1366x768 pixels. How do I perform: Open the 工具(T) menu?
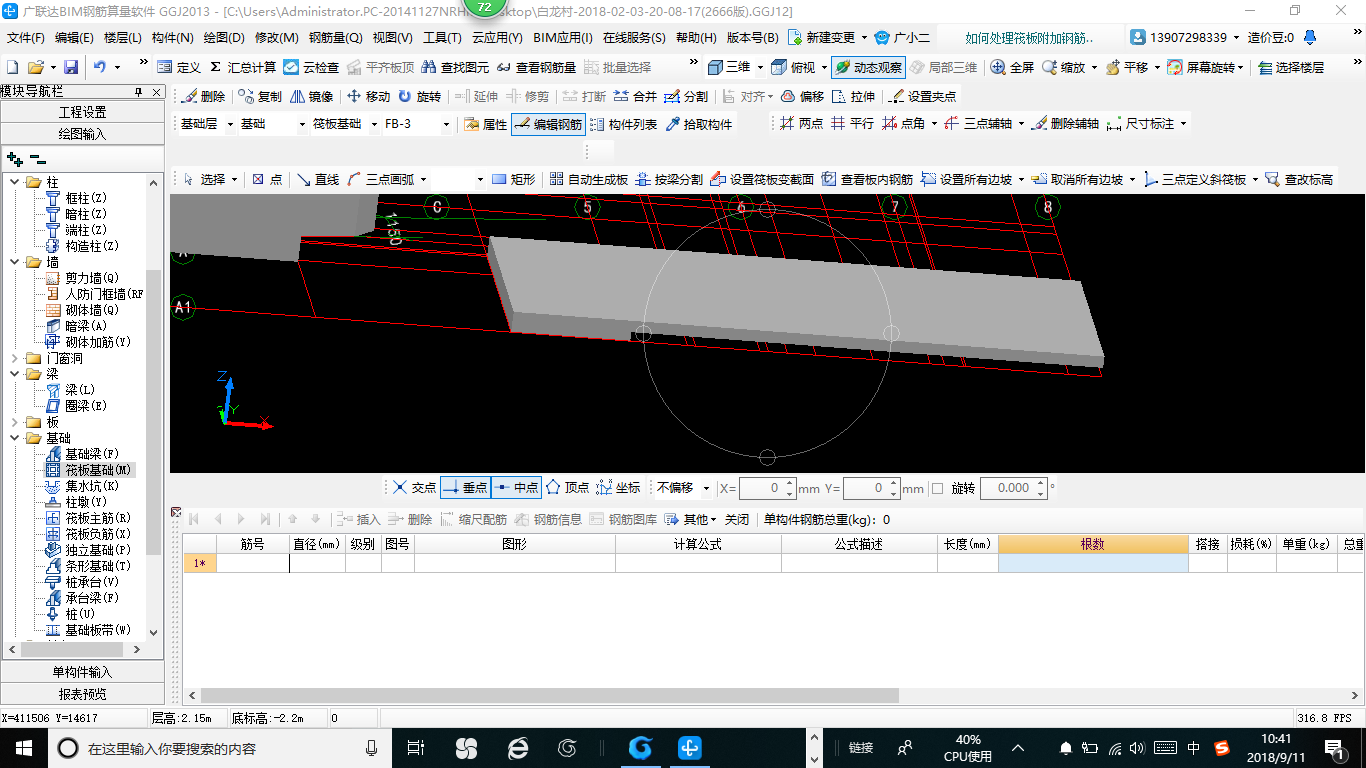(442, 38)
